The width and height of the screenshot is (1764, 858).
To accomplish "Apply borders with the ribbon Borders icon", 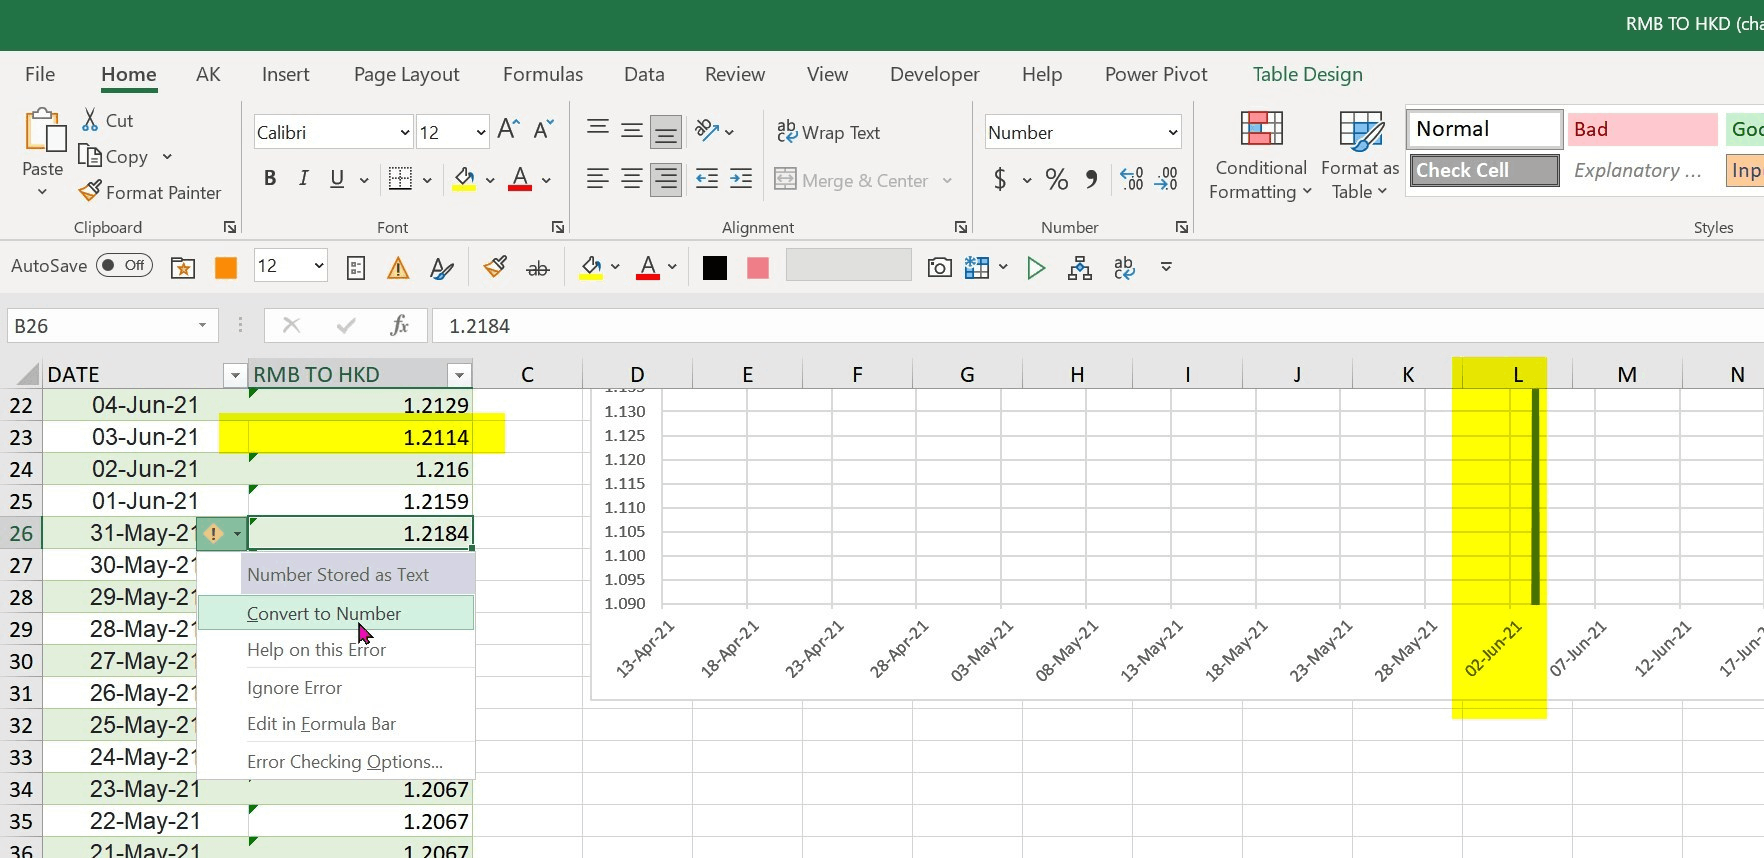I will [x=400, y=179].
